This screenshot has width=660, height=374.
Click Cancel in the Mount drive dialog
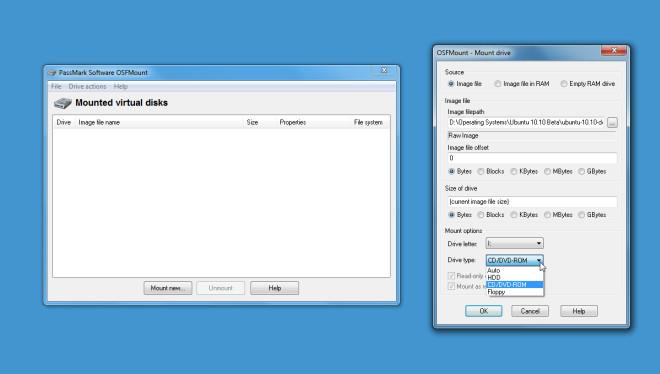(x=530, y=311)
